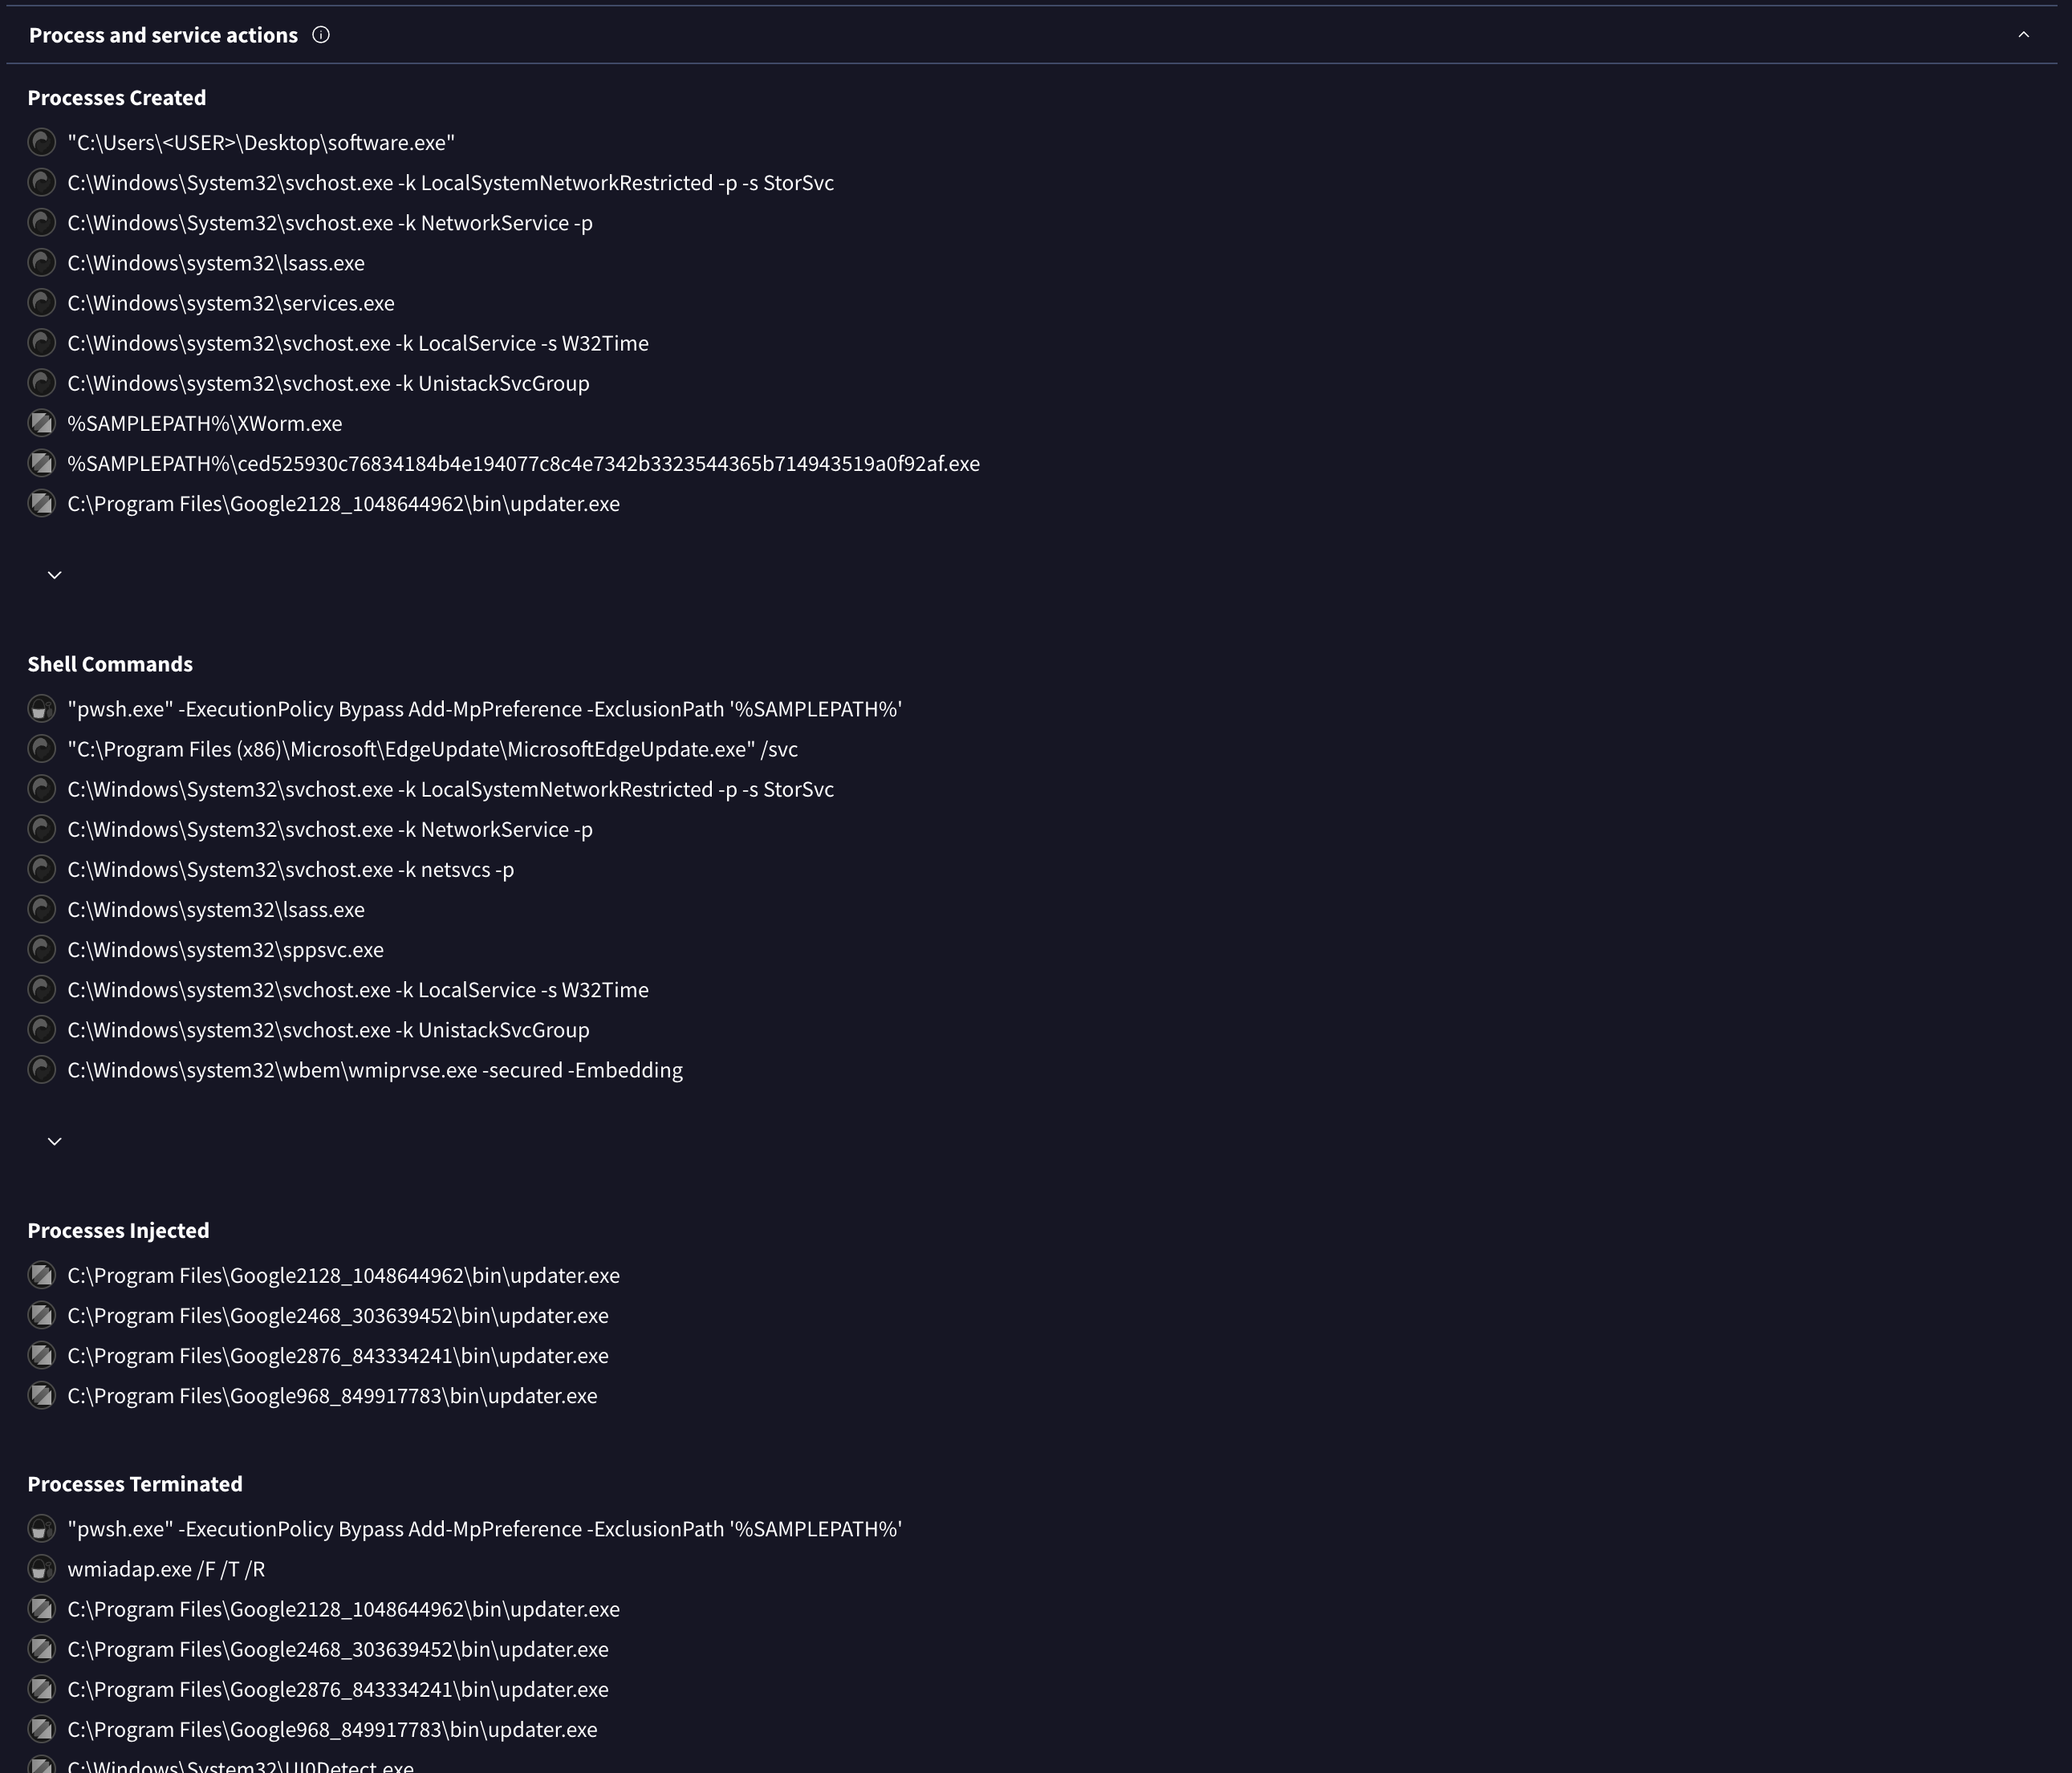
Task: Click the icon next to sppsvc.exe
Action: pos(41,949)
